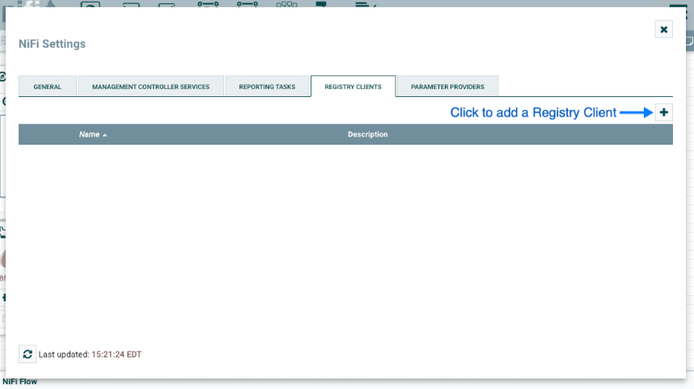Switch to the General tab
The image size is (694, 389).
[47, 86]
